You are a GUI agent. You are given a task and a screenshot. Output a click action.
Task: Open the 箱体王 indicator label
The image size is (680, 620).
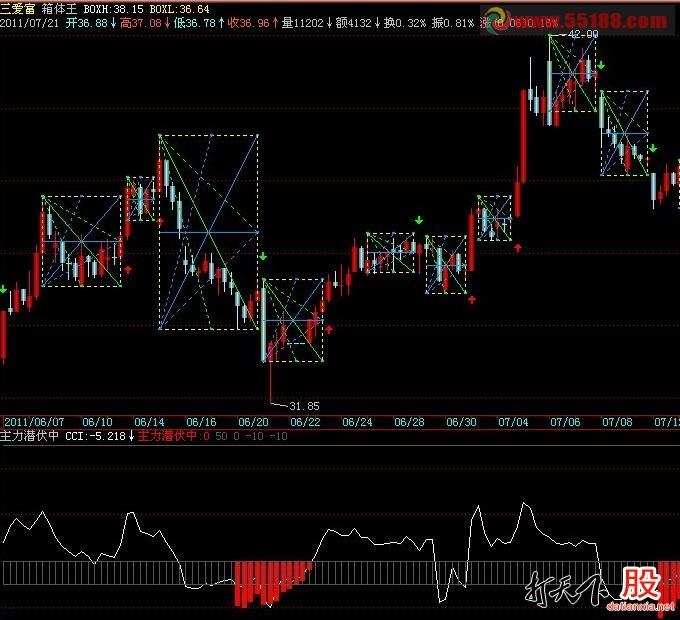pos(59,9)
